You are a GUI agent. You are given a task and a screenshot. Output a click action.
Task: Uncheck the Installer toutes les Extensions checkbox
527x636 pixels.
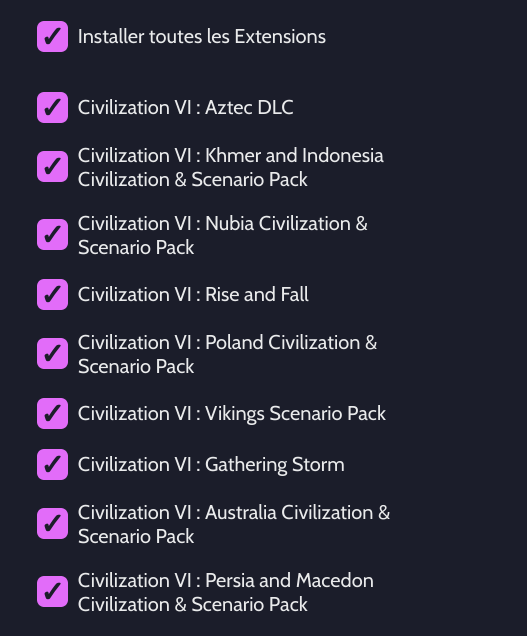pos(52,37)
